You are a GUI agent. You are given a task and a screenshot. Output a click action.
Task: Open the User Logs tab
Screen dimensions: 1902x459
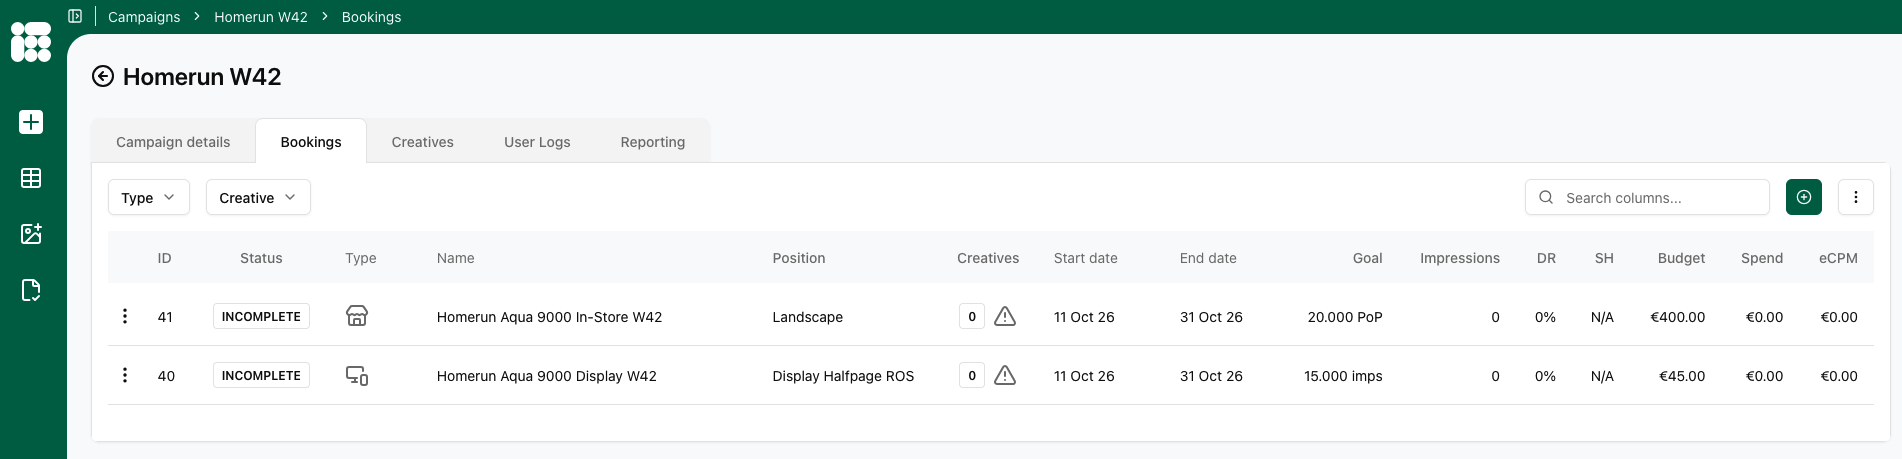coord(537,141)
